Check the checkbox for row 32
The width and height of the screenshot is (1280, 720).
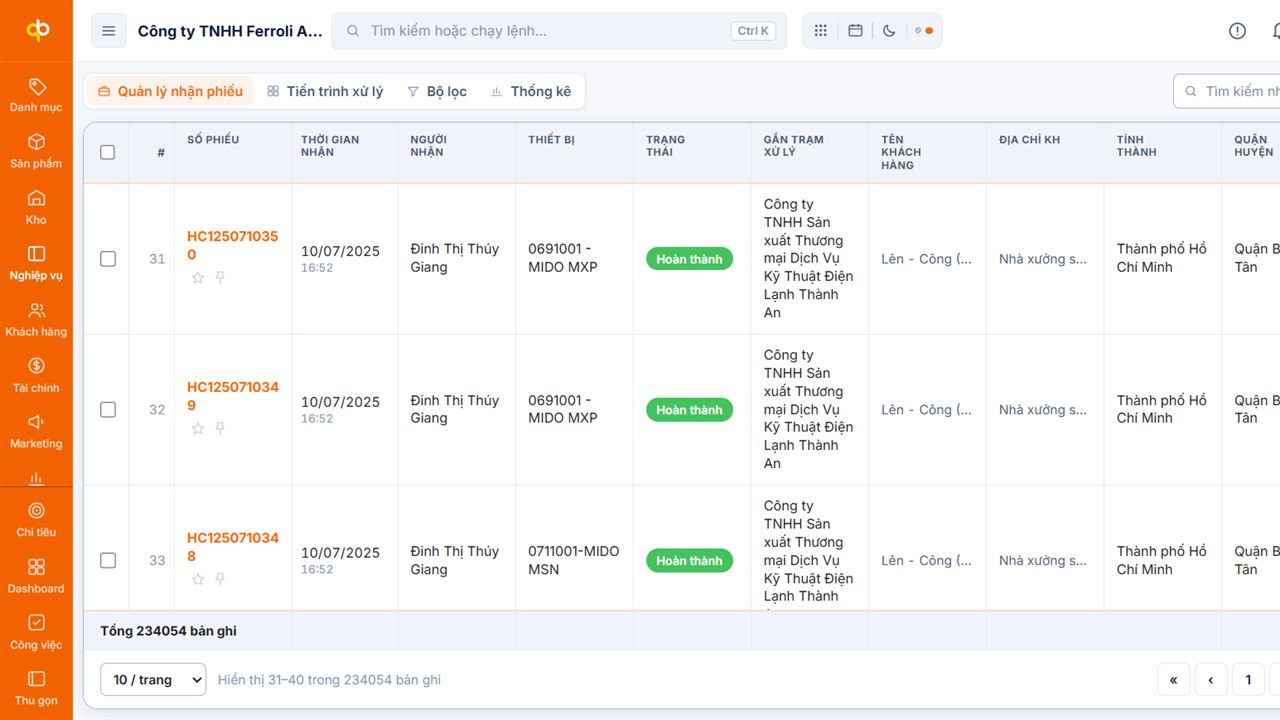pos(107,410)
